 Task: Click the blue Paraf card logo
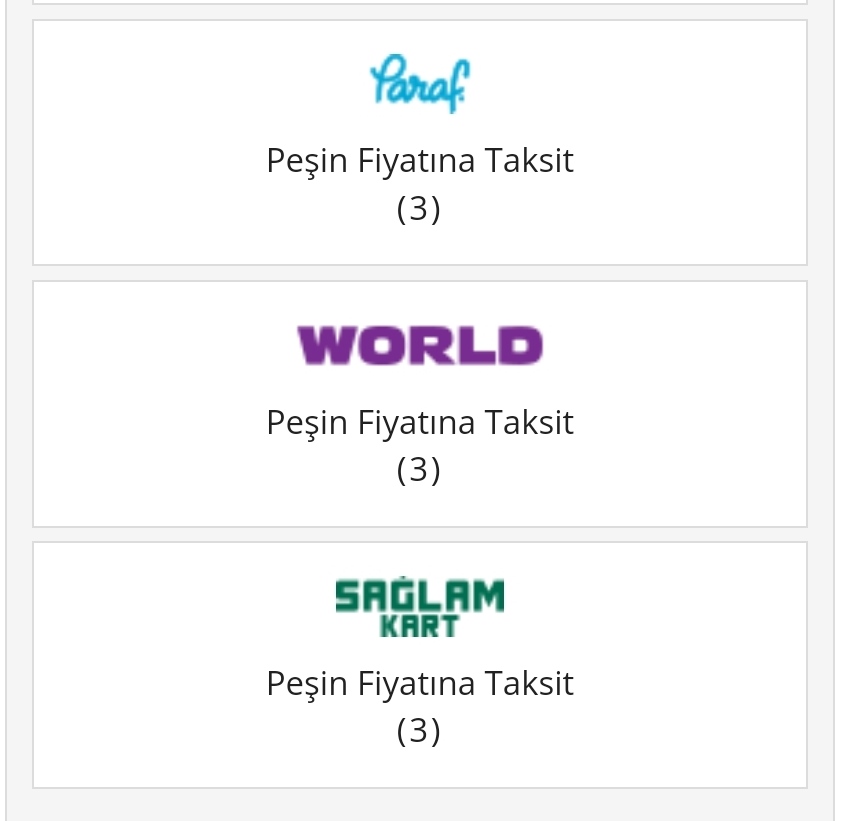pyautogui.click(x=420, y=83)
